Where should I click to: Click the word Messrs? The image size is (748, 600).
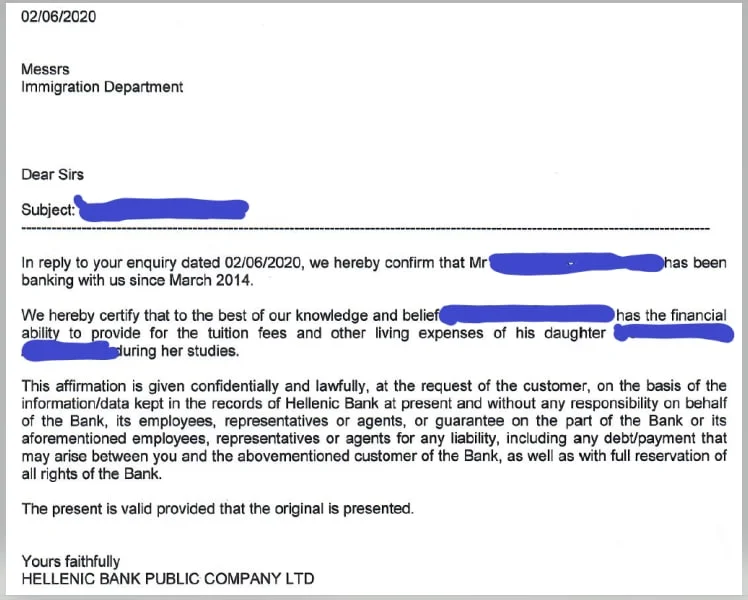pos(46,69)
